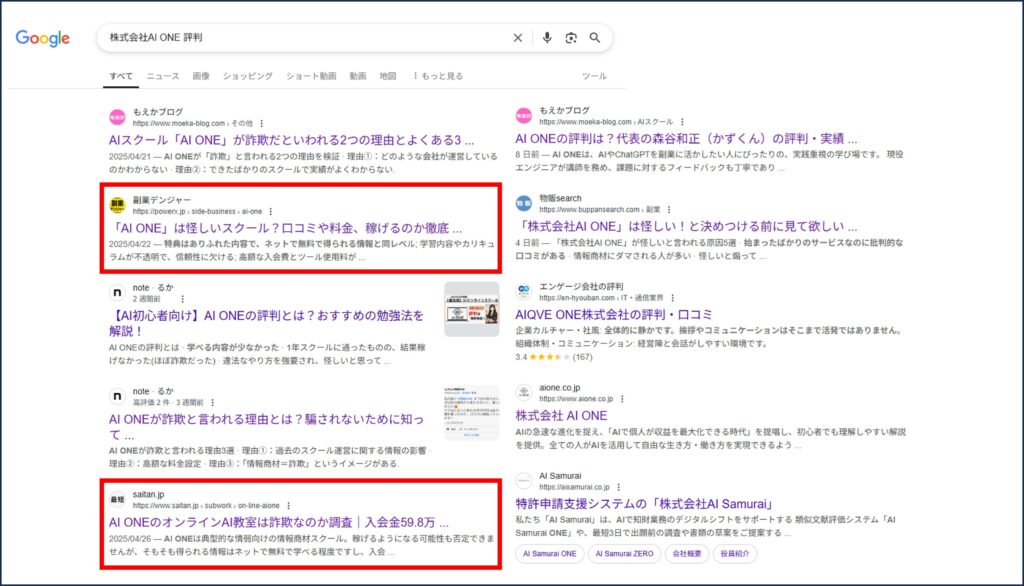
Task: Click the AI Samurai ONE sitelink chip
Action: 549,552
